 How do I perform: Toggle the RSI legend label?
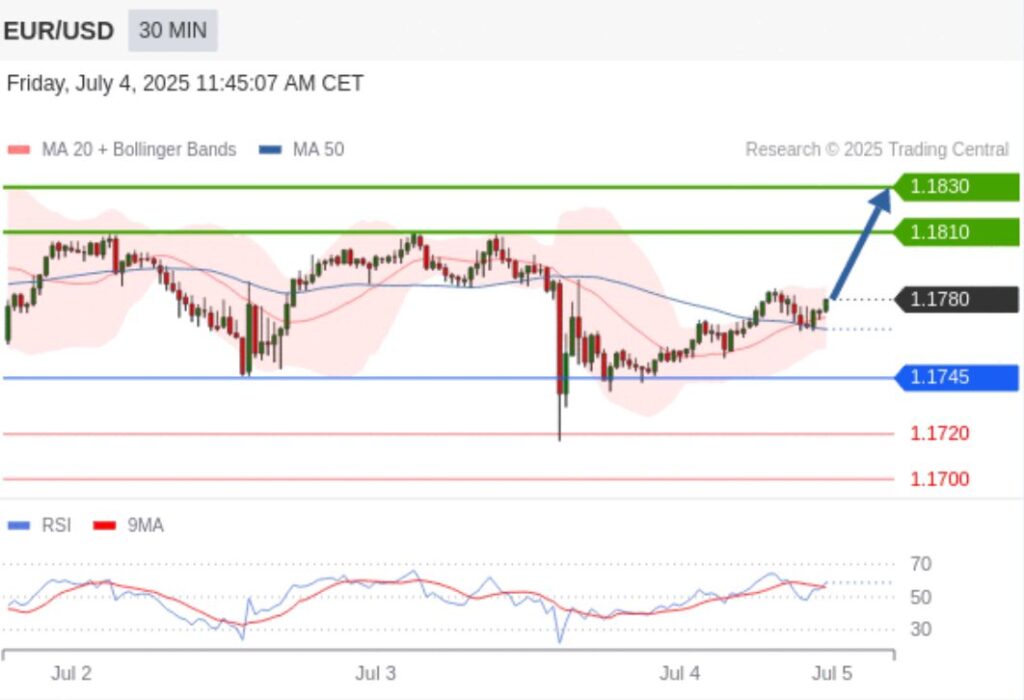tap(56, 525)
